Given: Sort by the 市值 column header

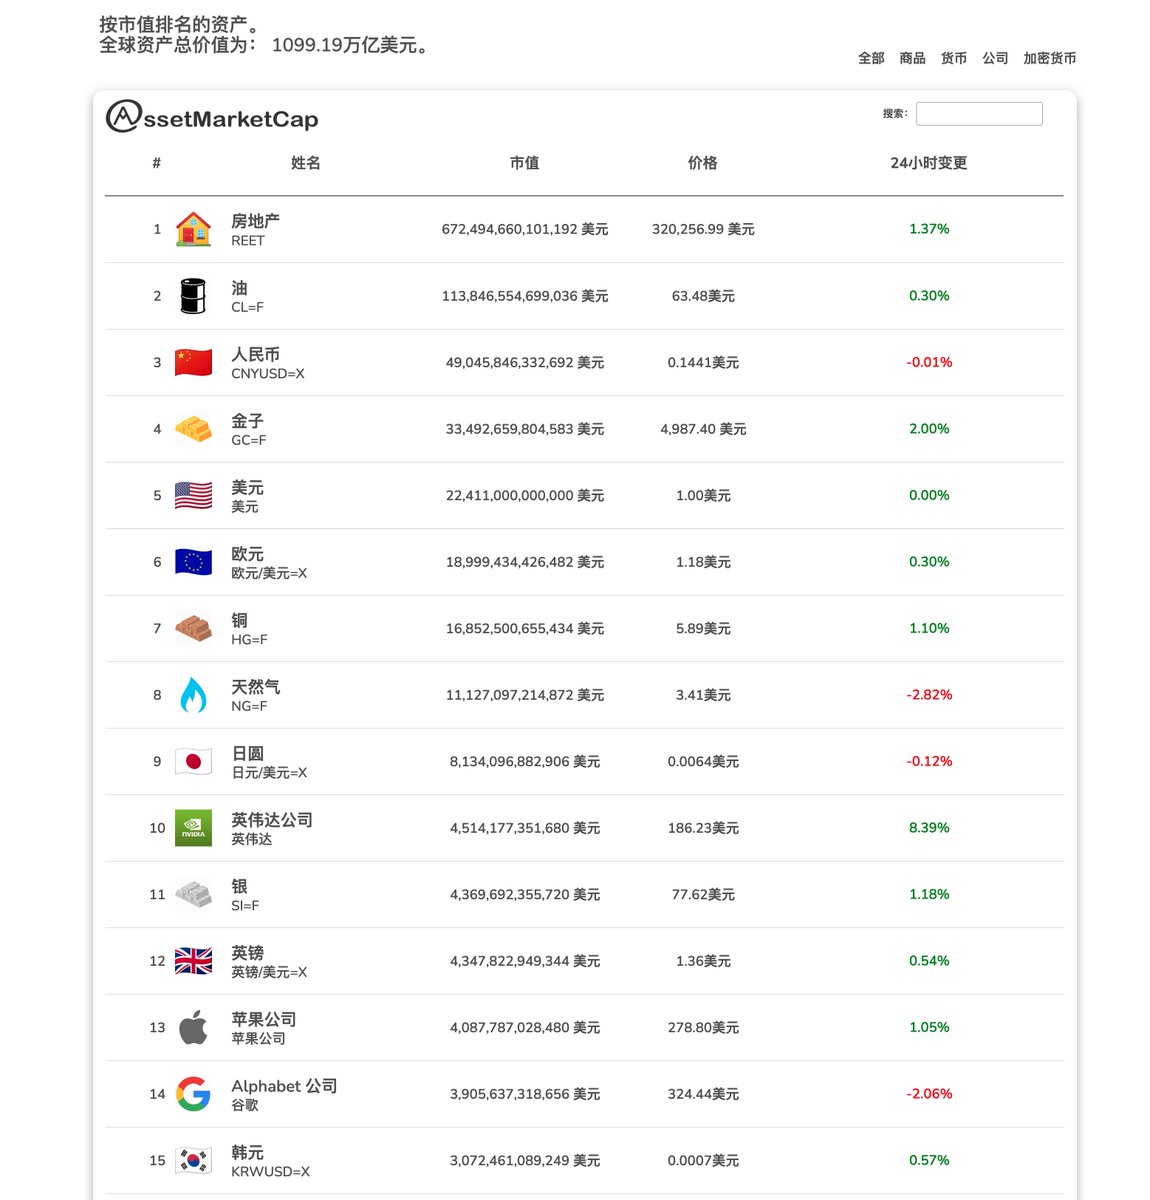Looking at the screenshot, I should click(x=524, y=163).
